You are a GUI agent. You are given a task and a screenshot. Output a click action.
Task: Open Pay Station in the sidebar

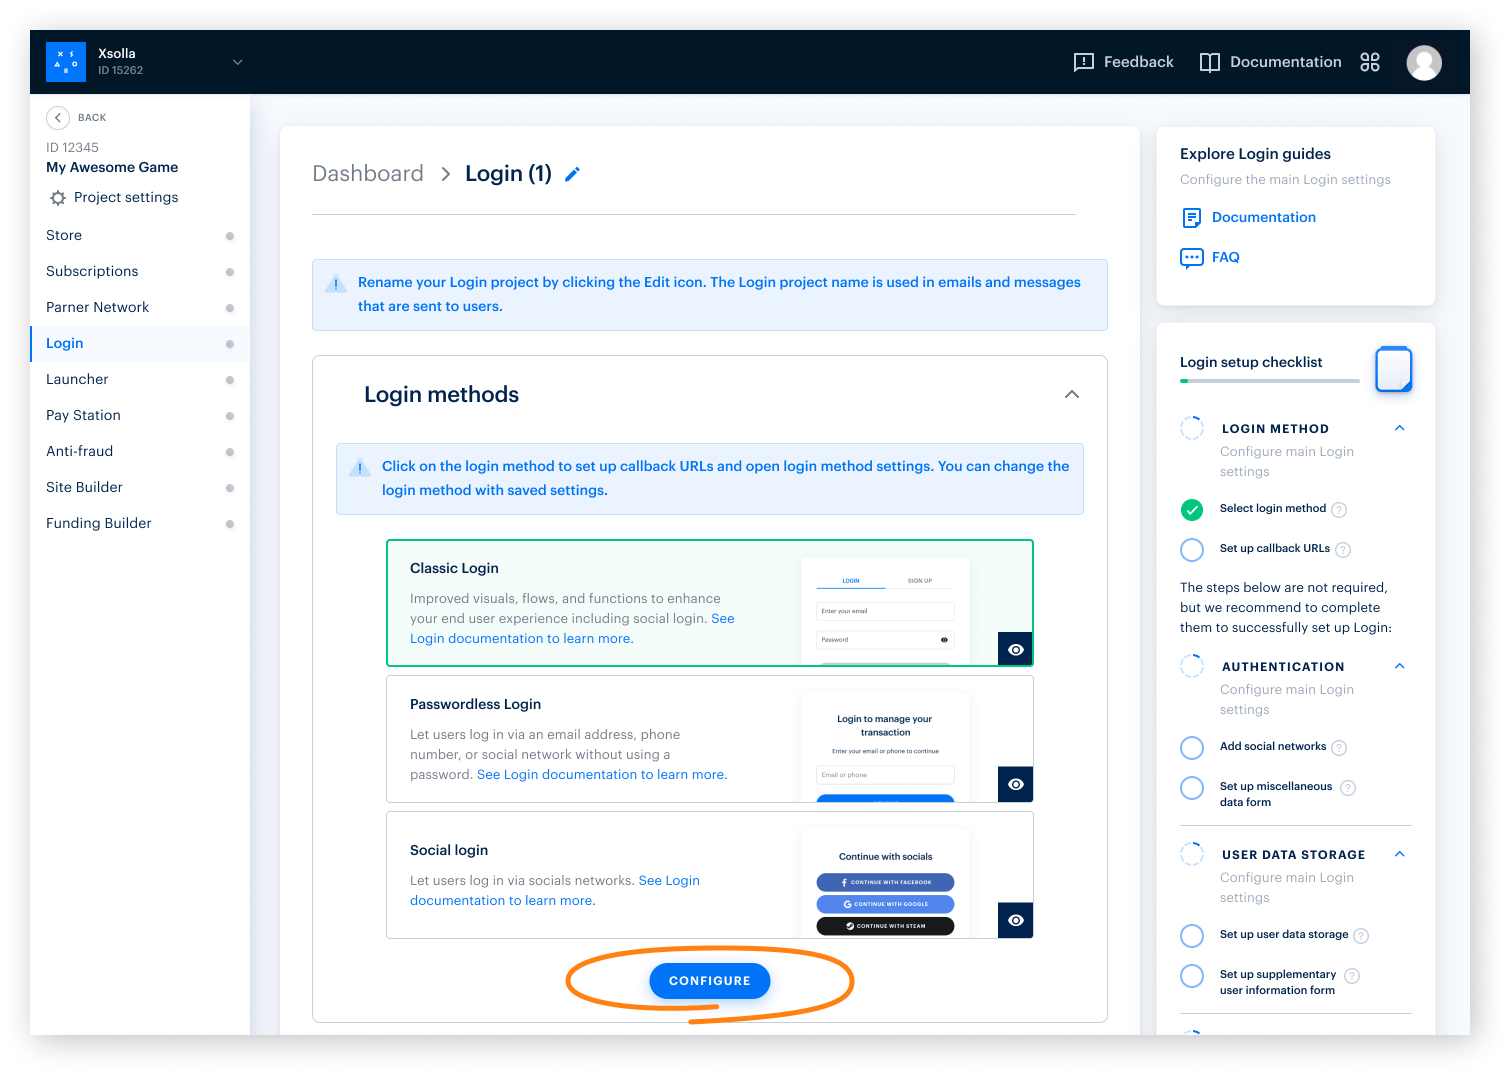point(83,415)
